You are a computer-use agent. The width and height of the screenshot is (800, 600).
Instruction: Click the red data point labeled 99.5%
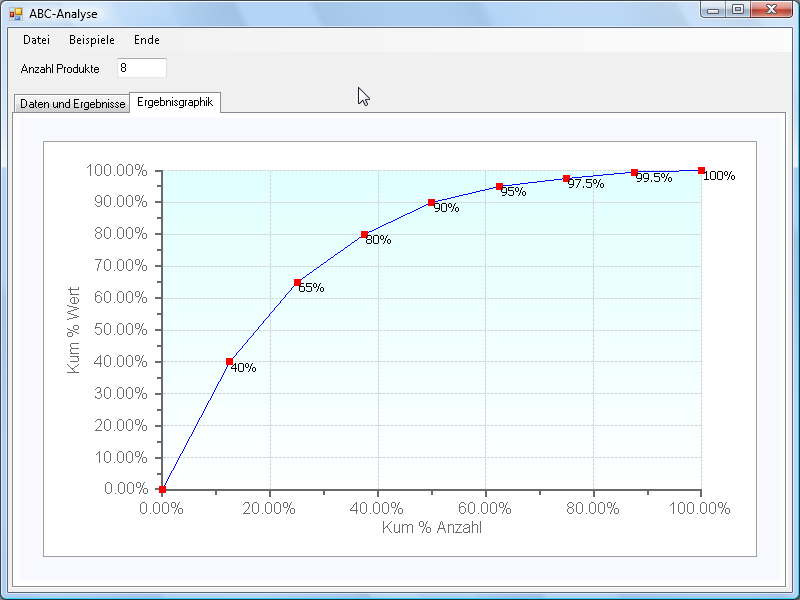(x=634, y=172)
